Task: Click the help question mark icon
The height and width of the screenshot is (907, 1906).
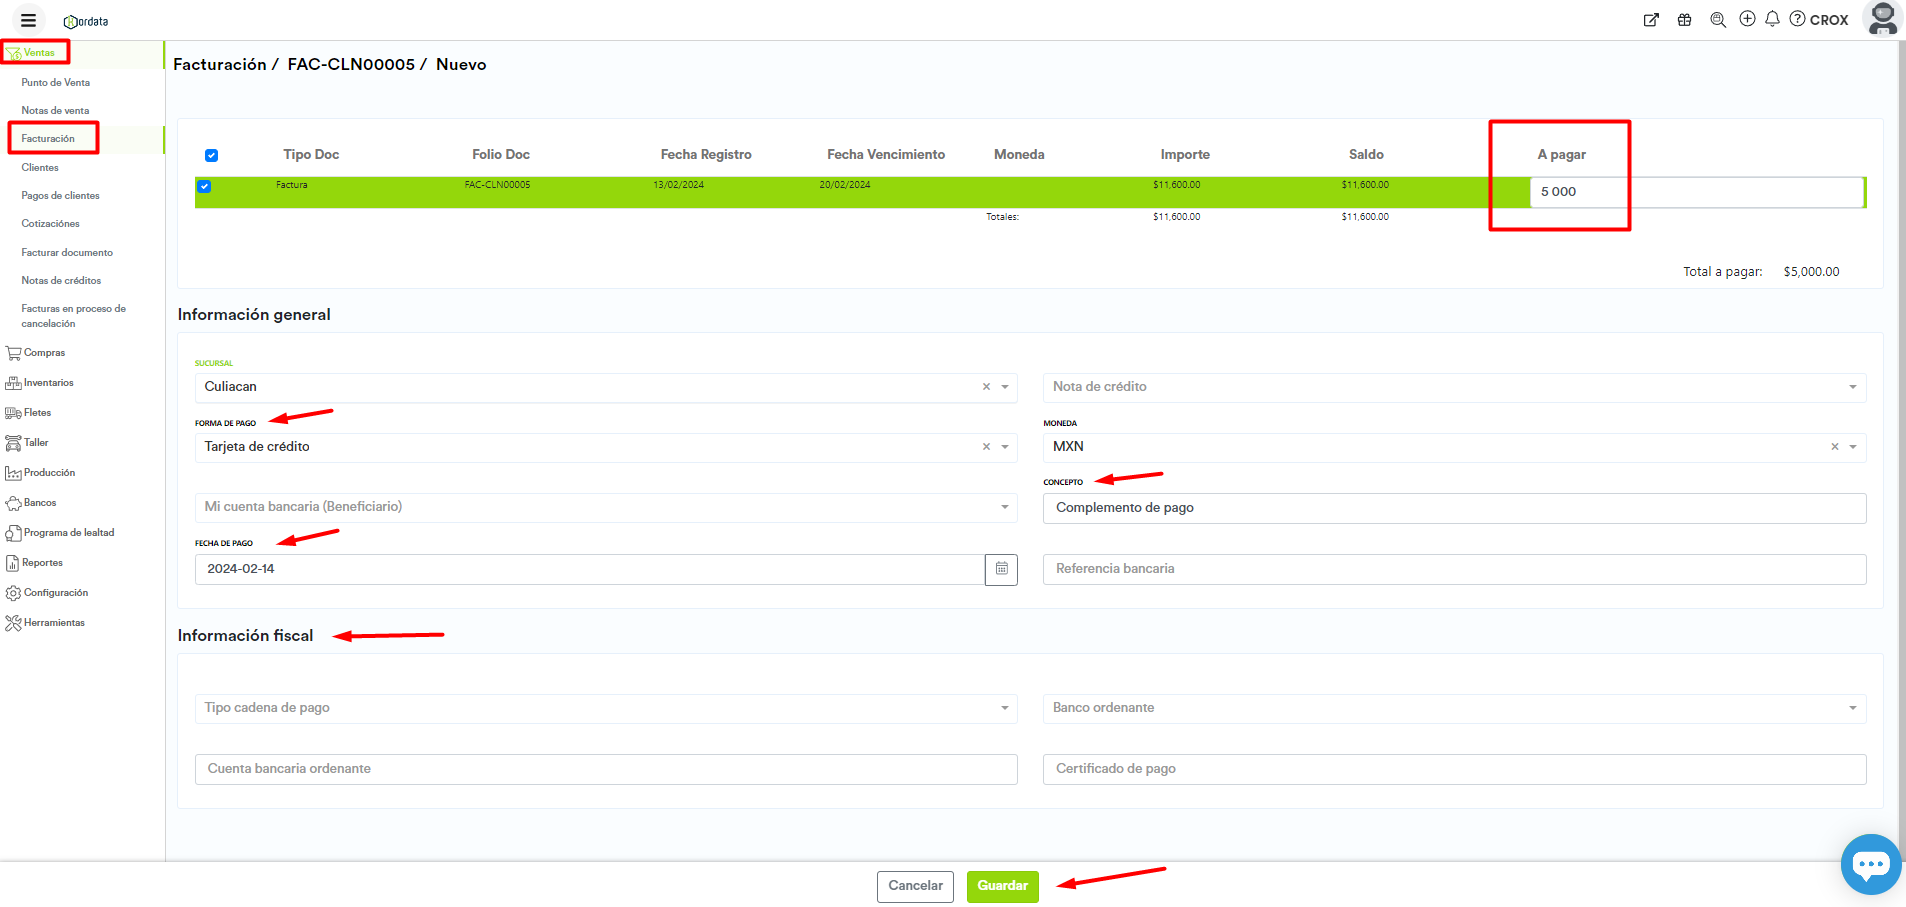Action: point(1797,19)
